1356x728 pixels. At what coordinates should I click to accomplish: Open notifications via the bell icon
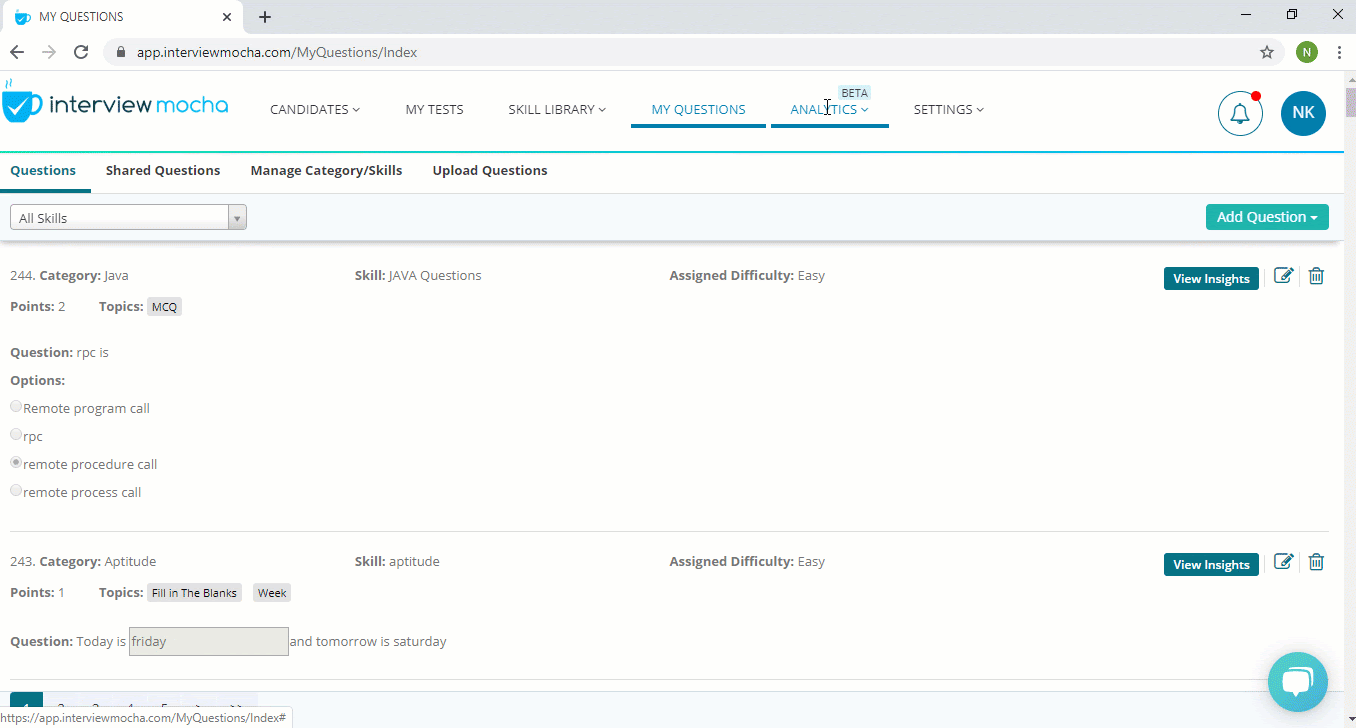tap(1240, 113)
